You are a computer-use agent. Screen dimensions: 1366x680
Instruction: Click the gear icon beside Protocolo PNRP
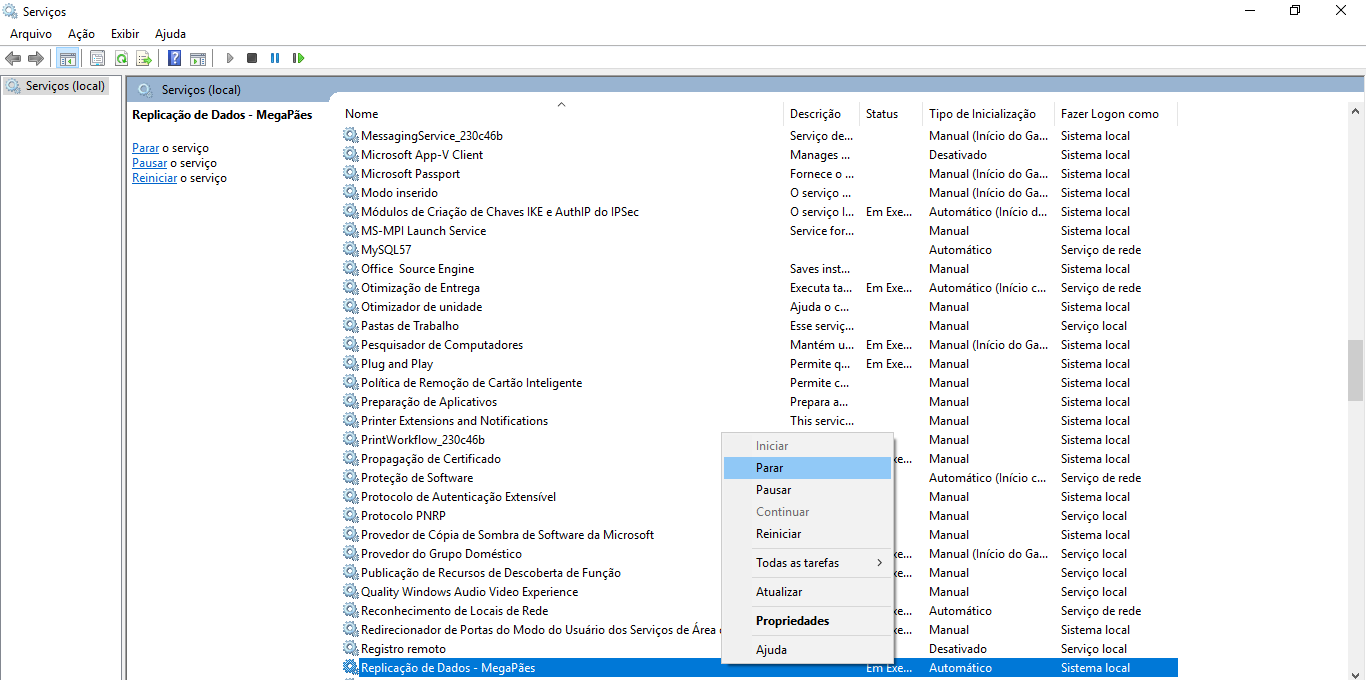(351, 516)
